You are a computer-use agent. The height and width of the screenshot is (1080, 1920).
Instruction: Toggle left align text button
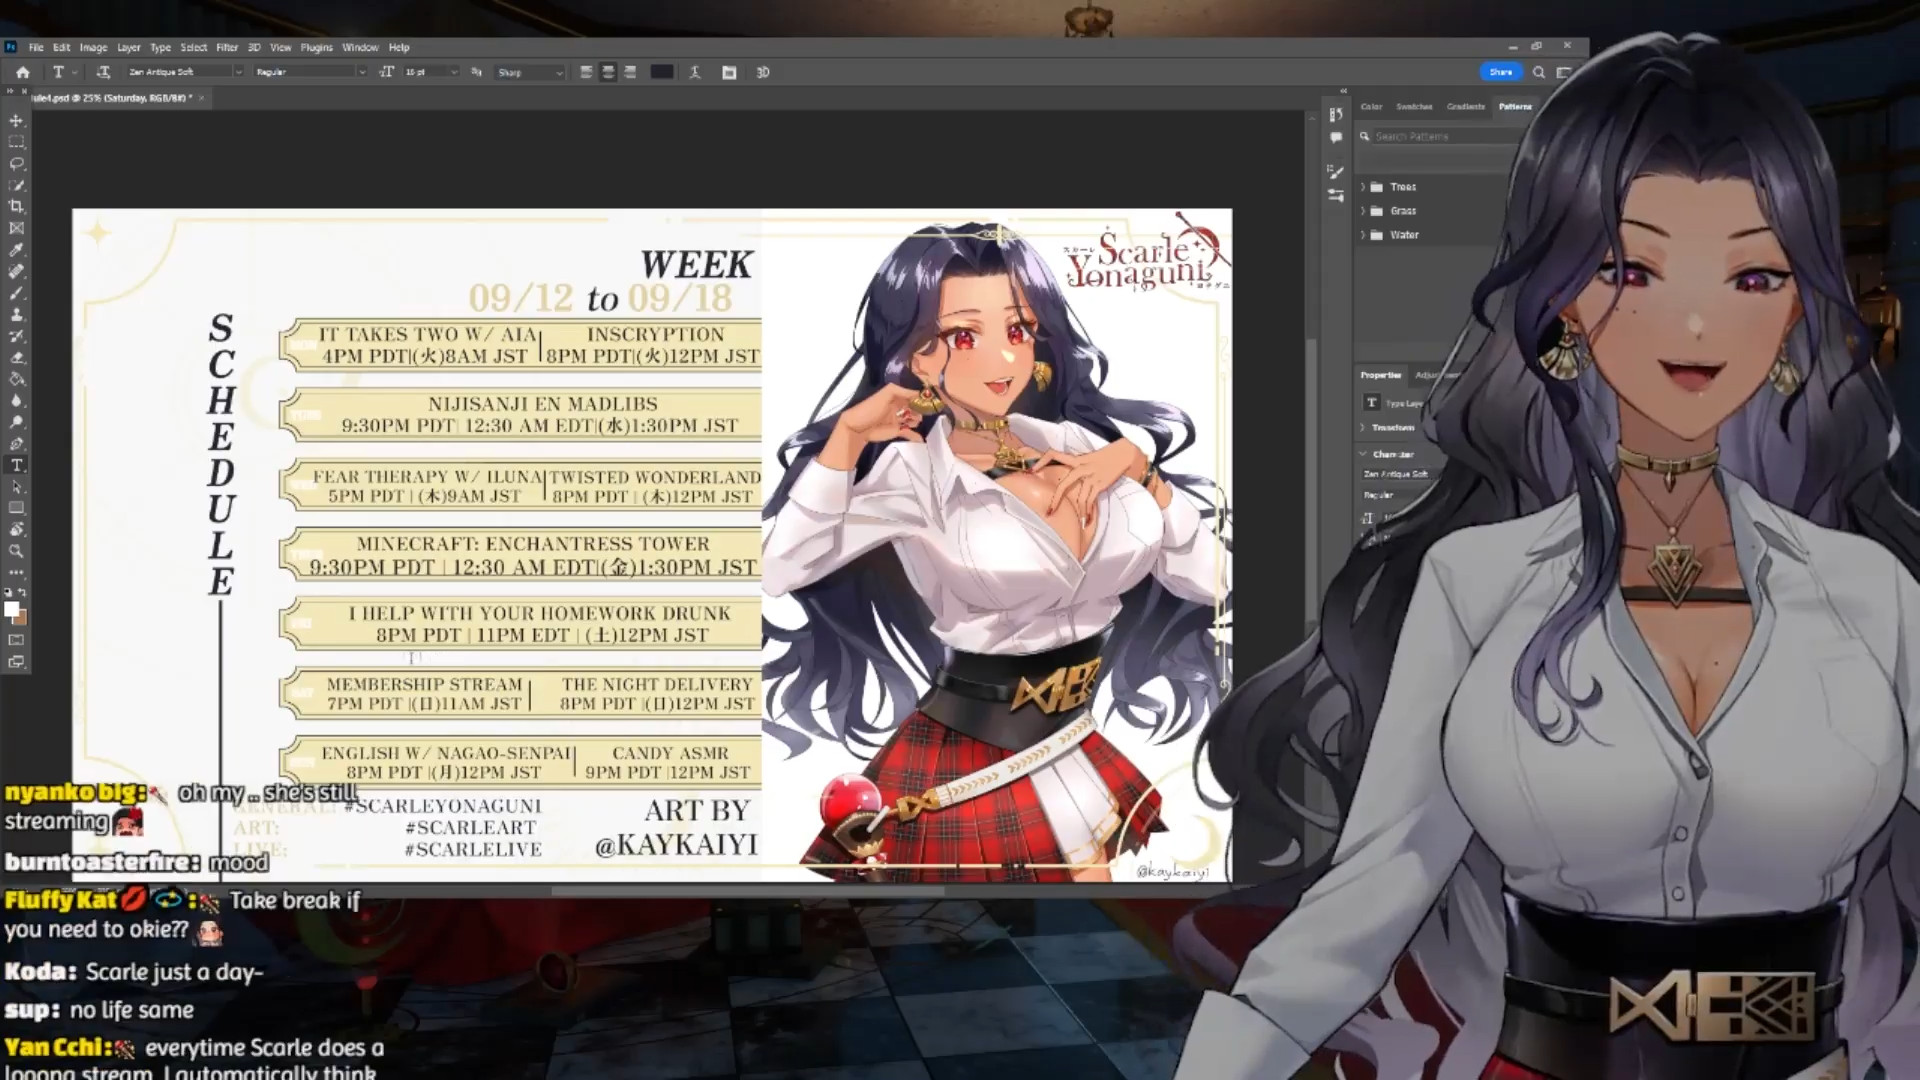tap(586, 72)
